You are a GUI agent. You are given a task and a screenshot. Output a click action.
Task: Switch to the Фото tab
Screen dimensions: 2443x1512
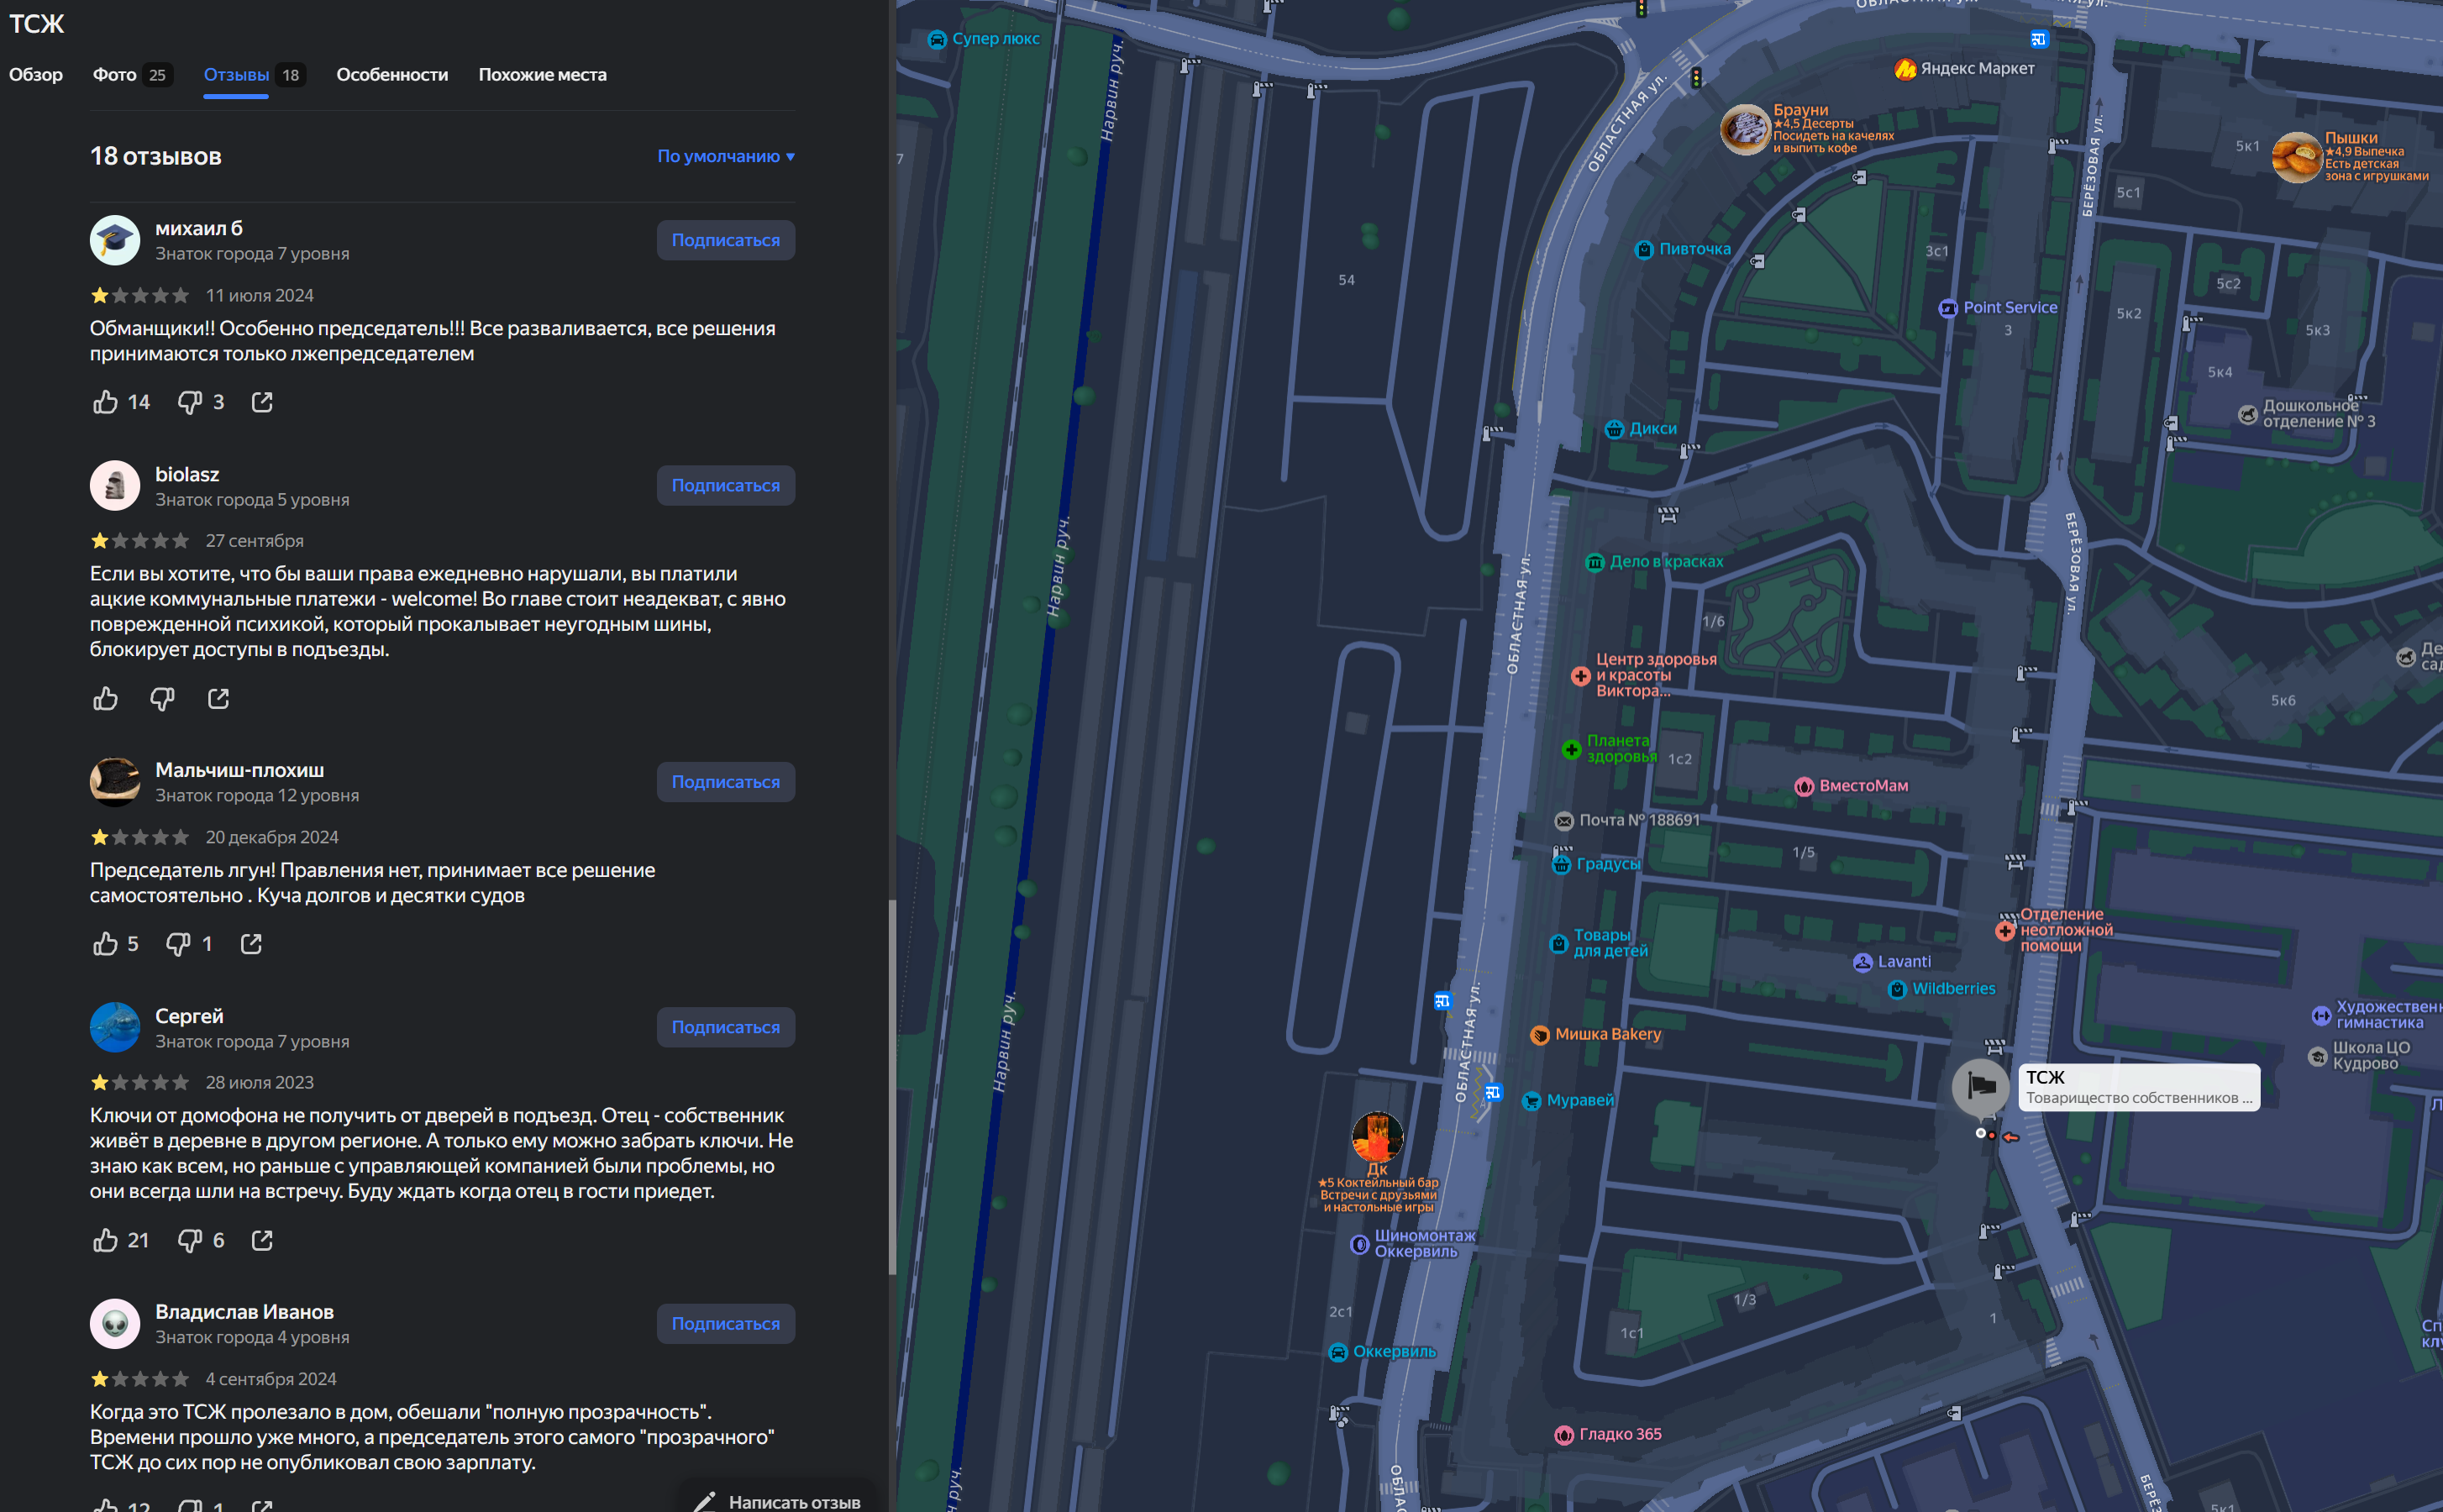tap(131, 75)
